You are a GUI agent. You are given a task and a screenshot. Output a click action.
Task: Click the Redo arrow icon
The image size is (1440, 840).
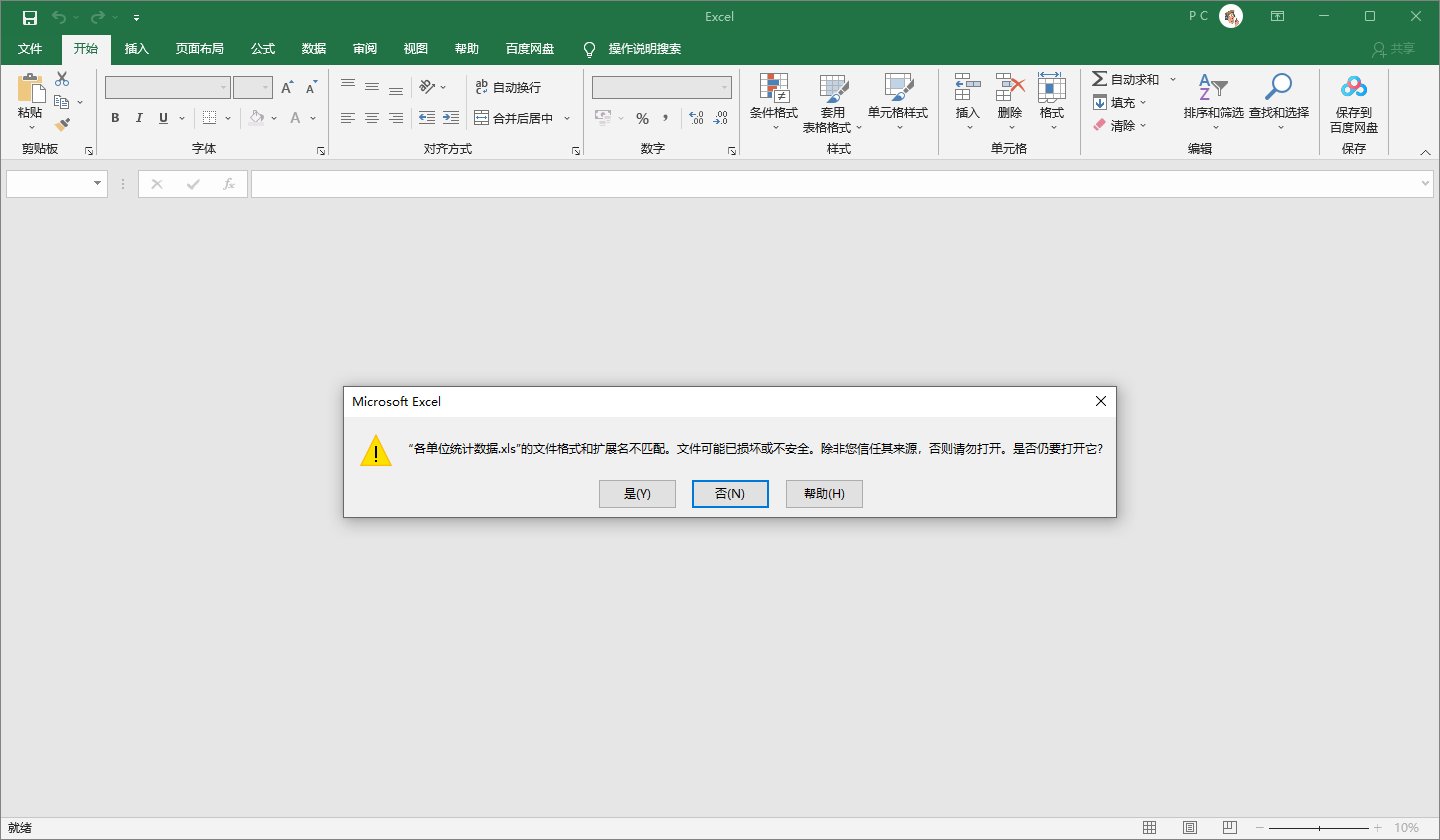pyautogui.click(x=98, y=17)
